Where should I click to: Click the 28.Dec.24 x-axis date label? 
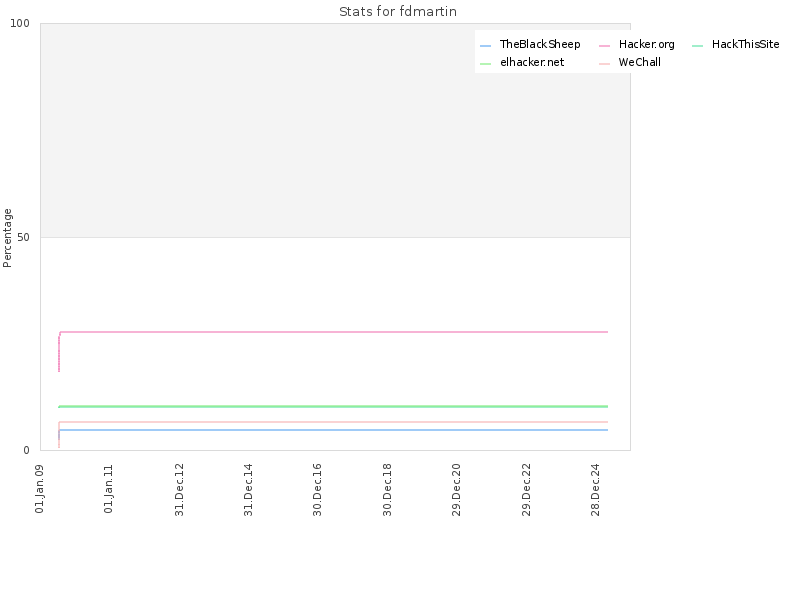click(595, 489)
